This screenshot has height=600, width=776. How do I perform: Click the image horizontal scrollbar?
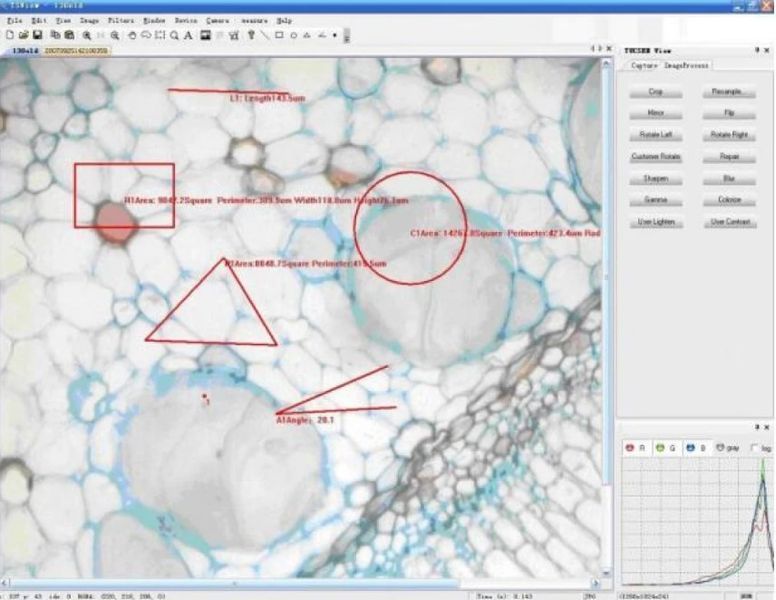(299, 583)
